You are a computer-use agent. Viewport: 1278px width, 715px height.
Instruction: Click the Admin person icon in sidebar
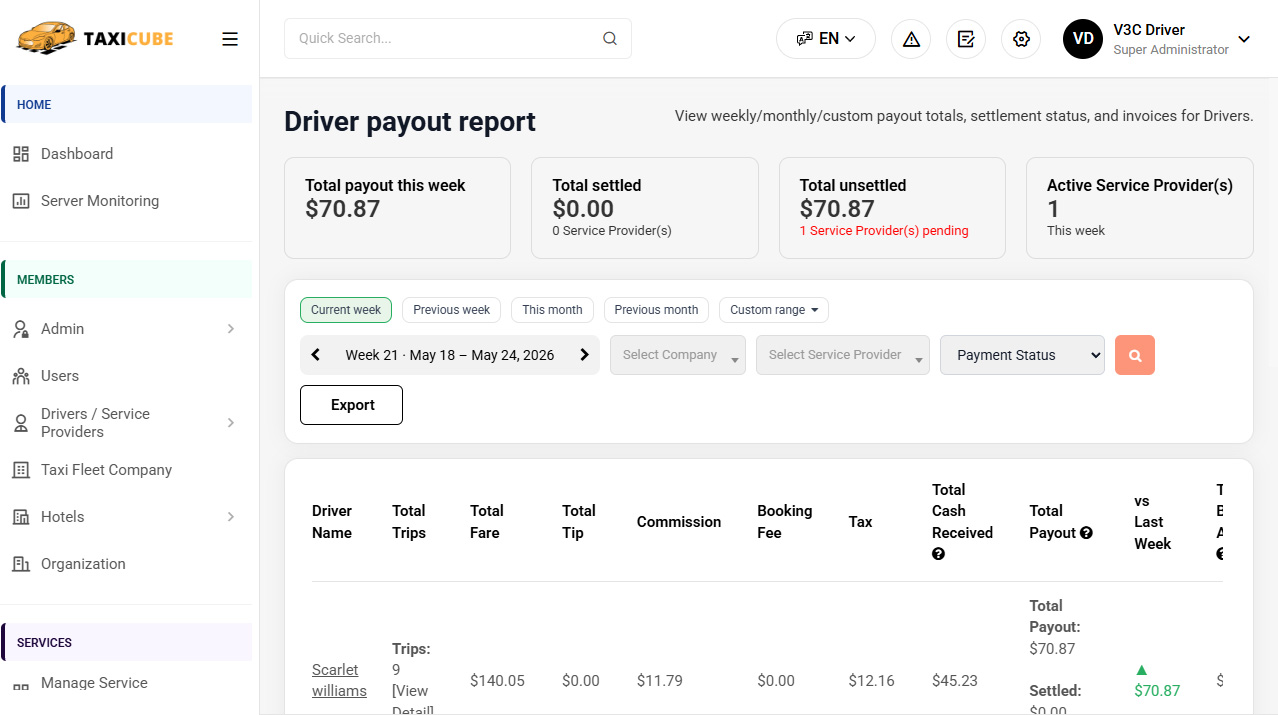(21, 329)
